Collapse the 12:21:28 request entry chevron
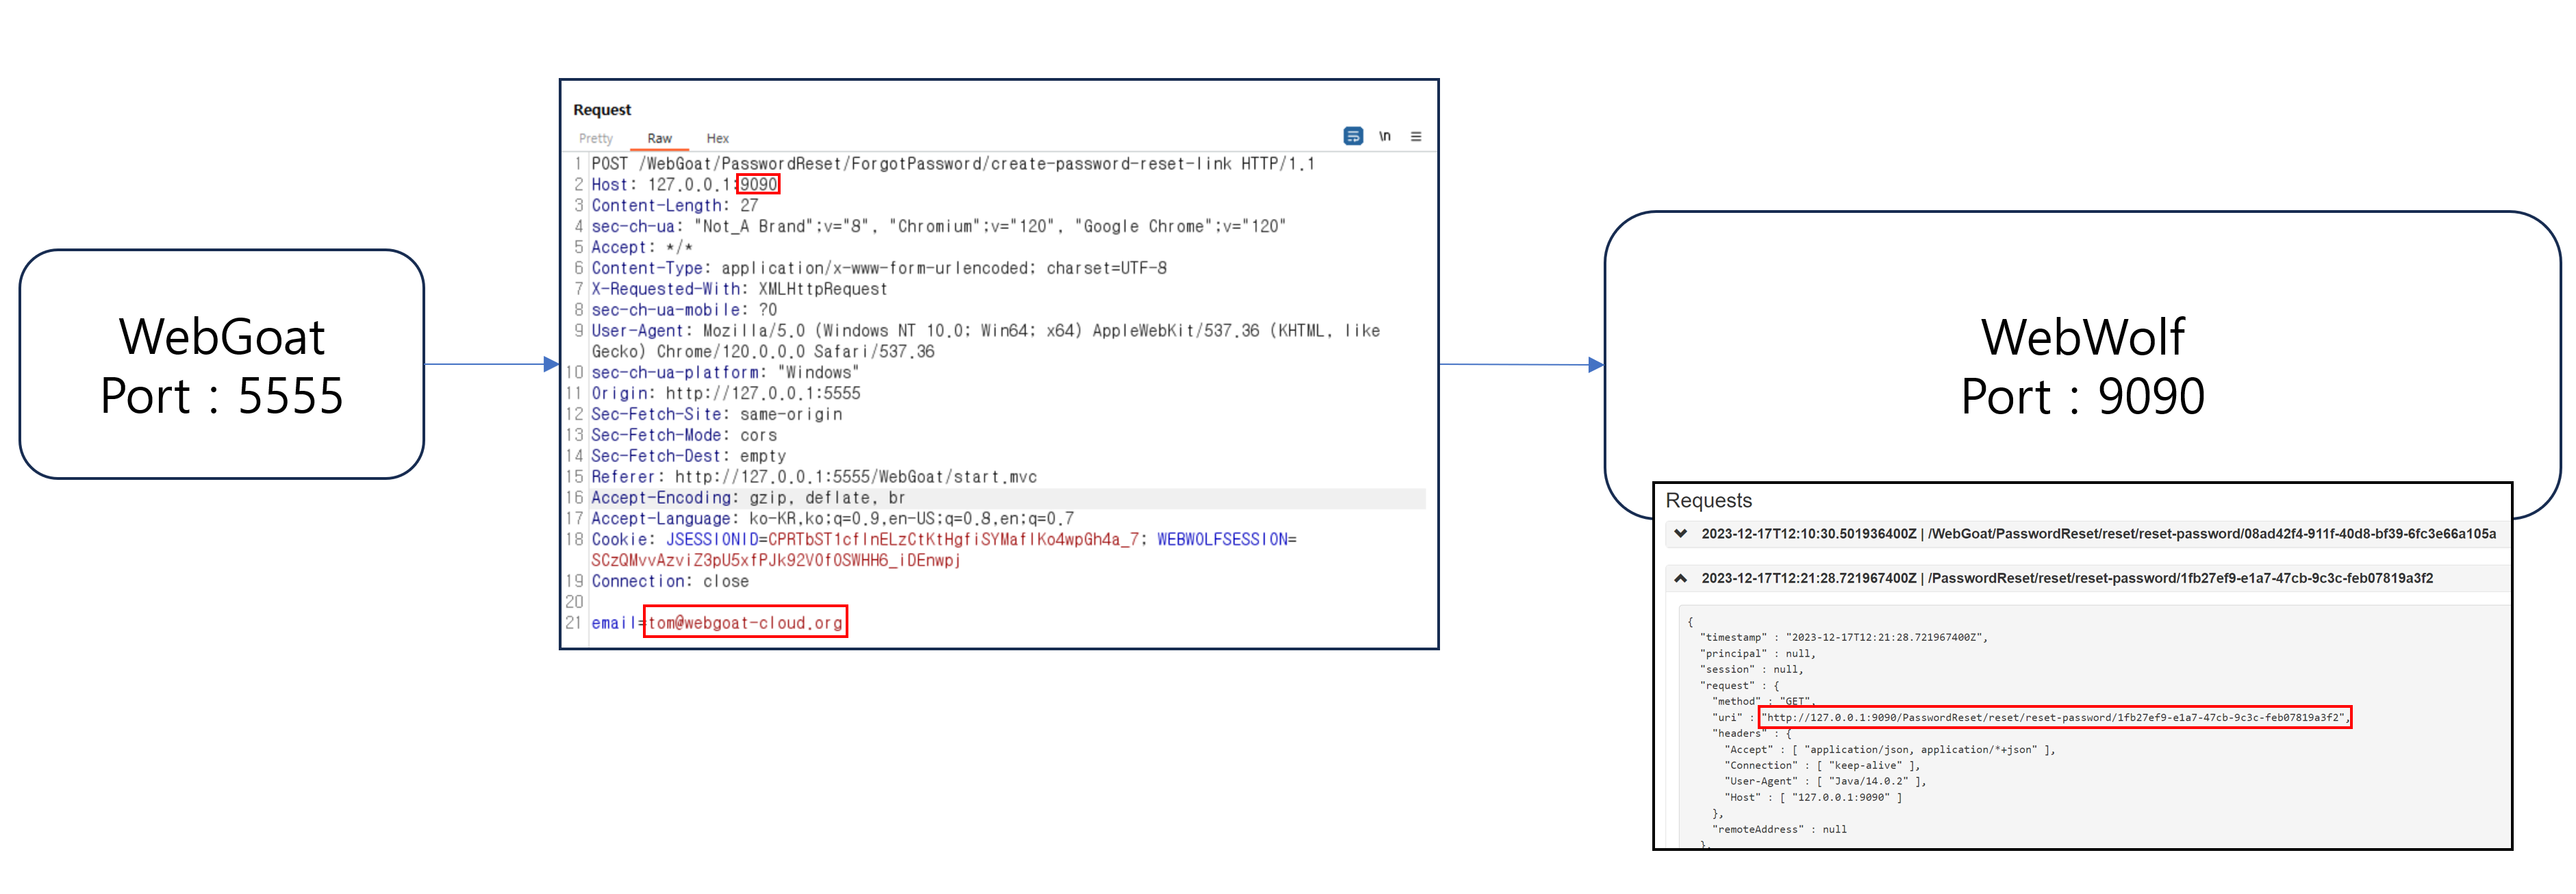Screen dimensions: 2576x894 point(1681,578)
